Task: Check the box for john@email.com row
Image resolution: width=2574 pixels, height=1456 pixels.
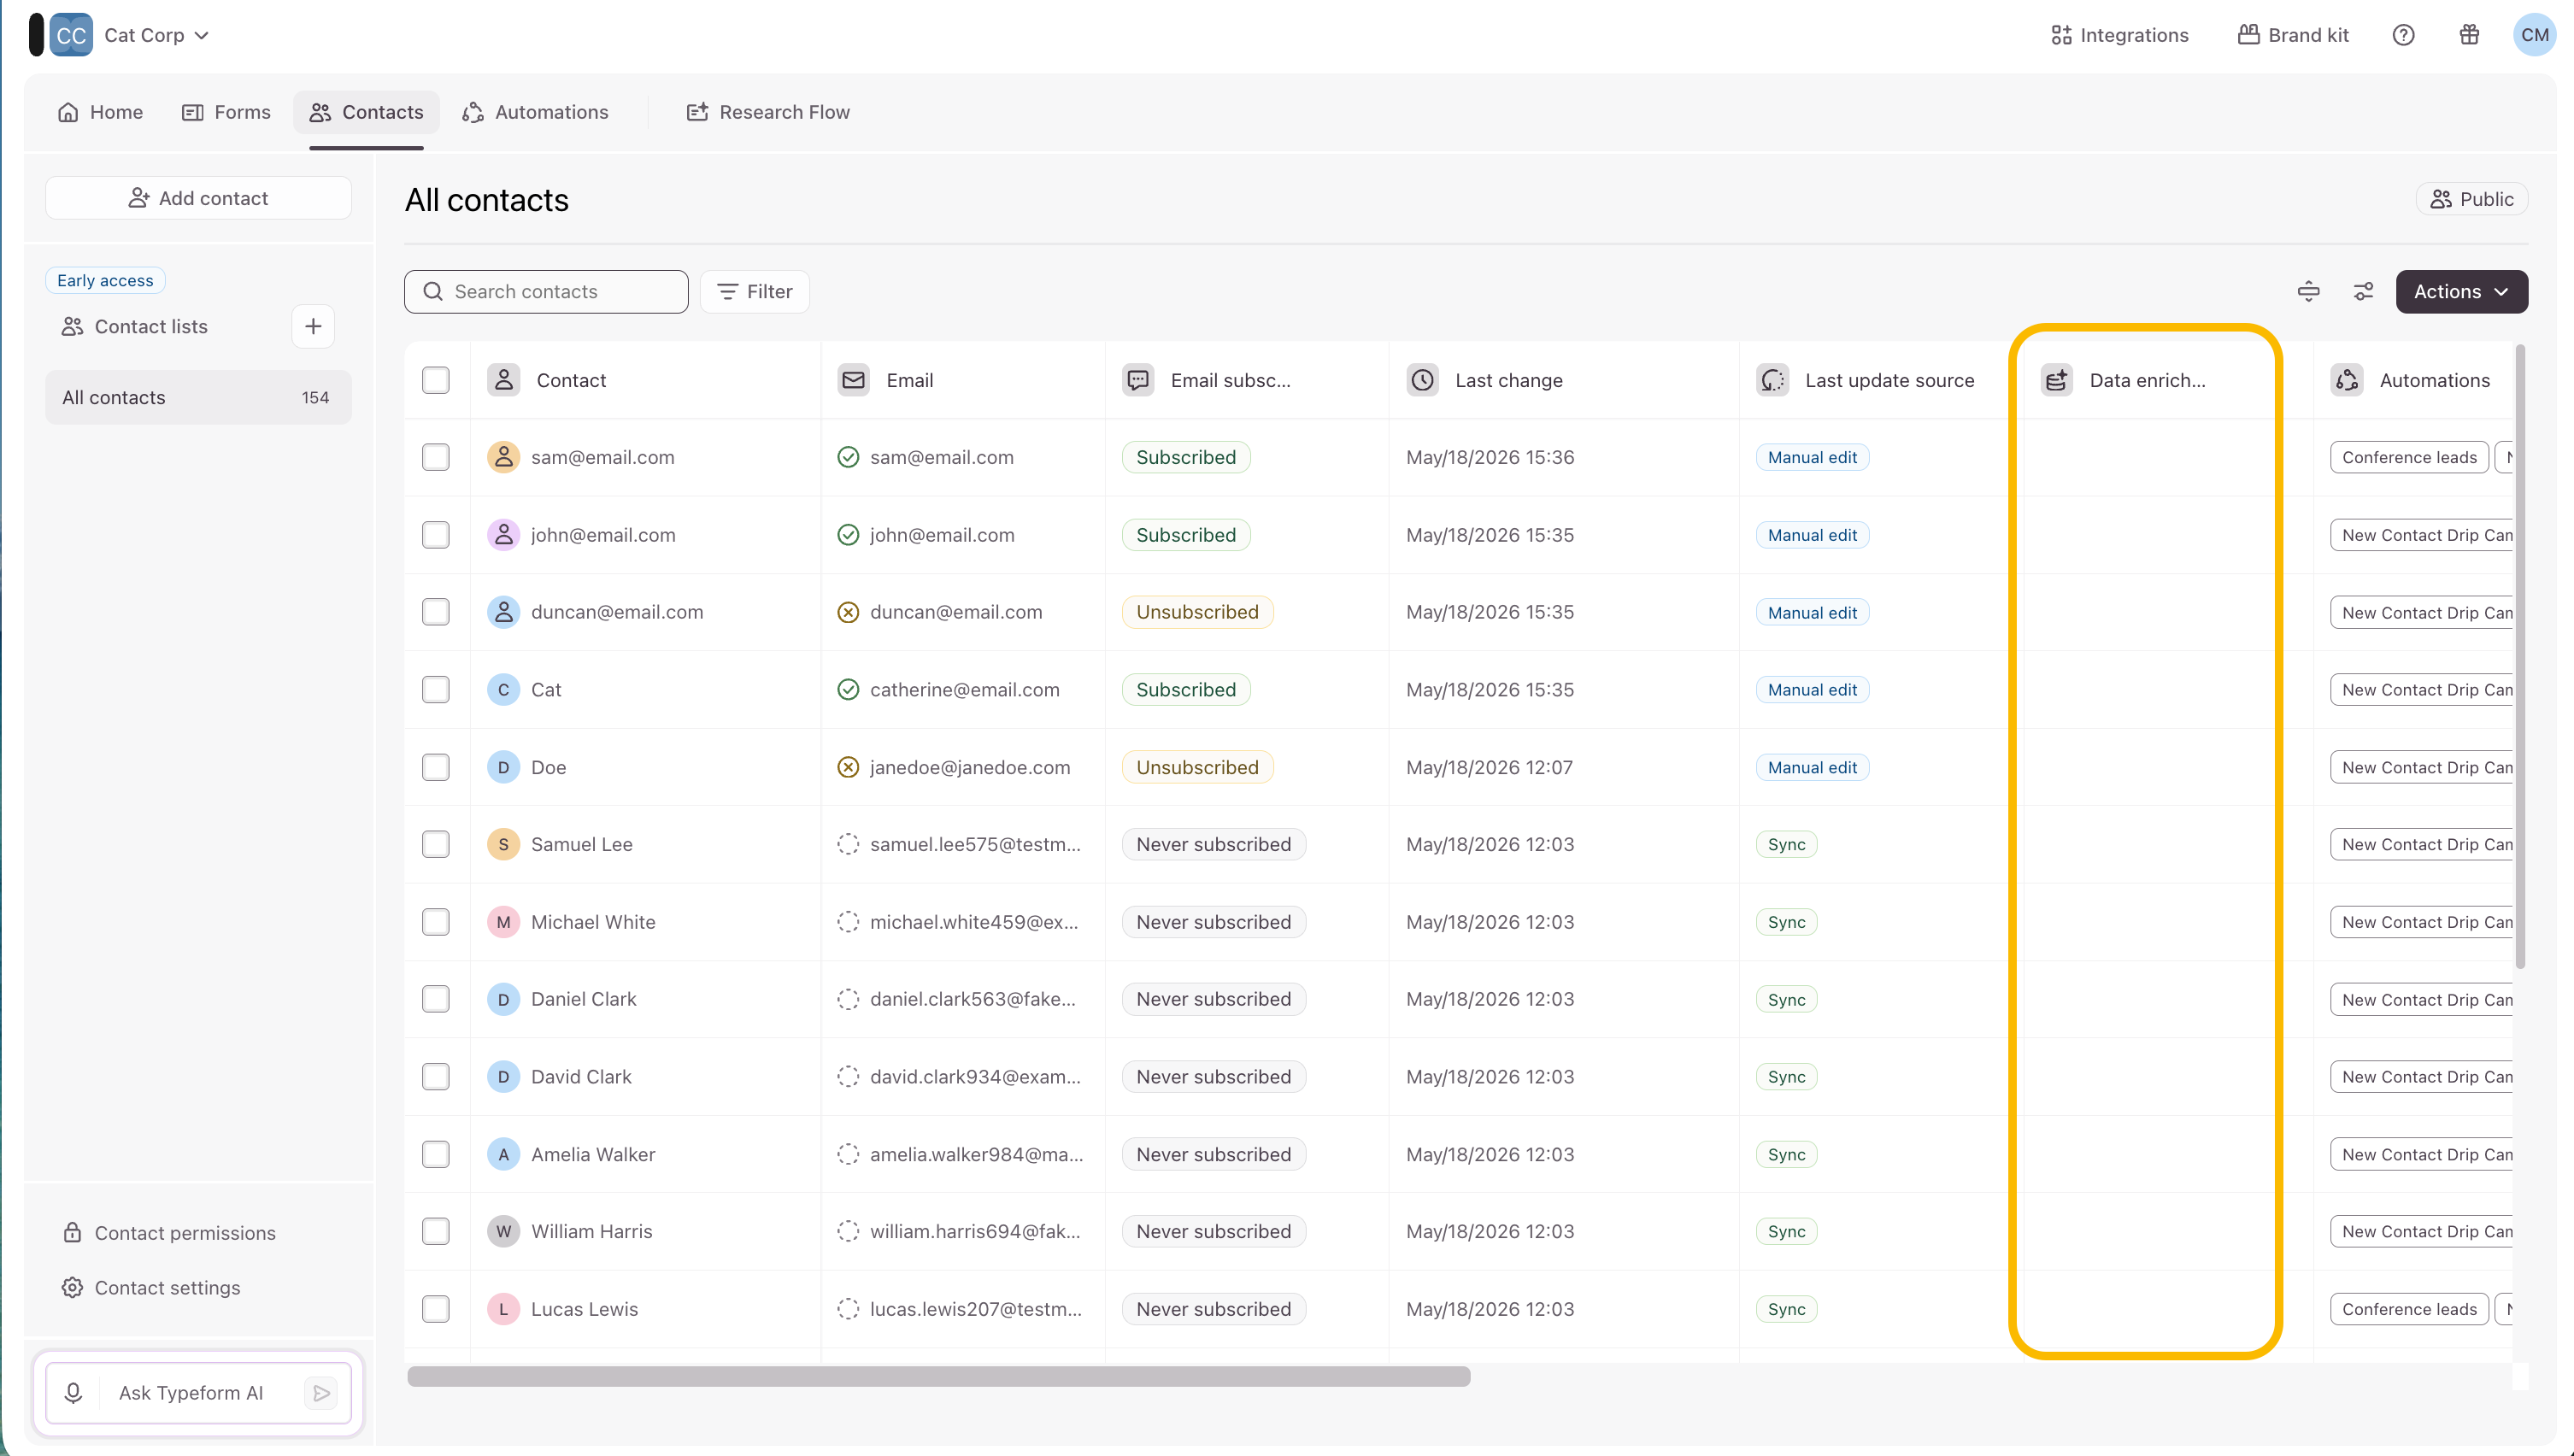Action: pyautogui.click(x=436, y=535)
